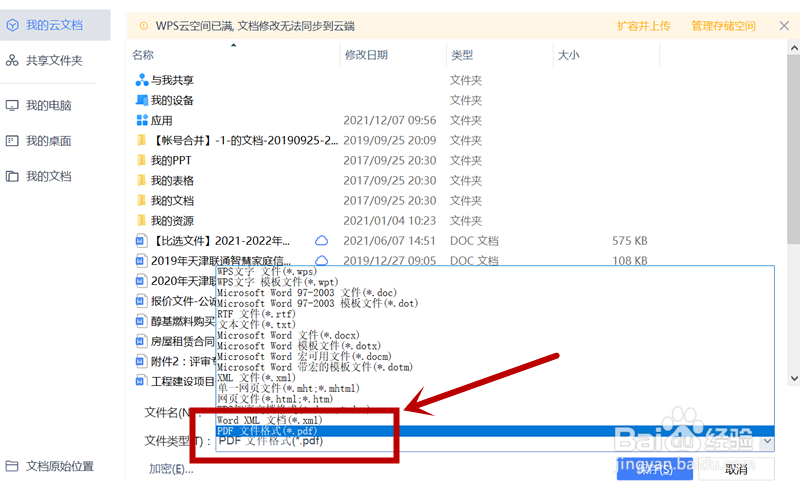Select 附件2 评审 document icon
This screenshot has height=492, width=800.
(x=141, y=361)
